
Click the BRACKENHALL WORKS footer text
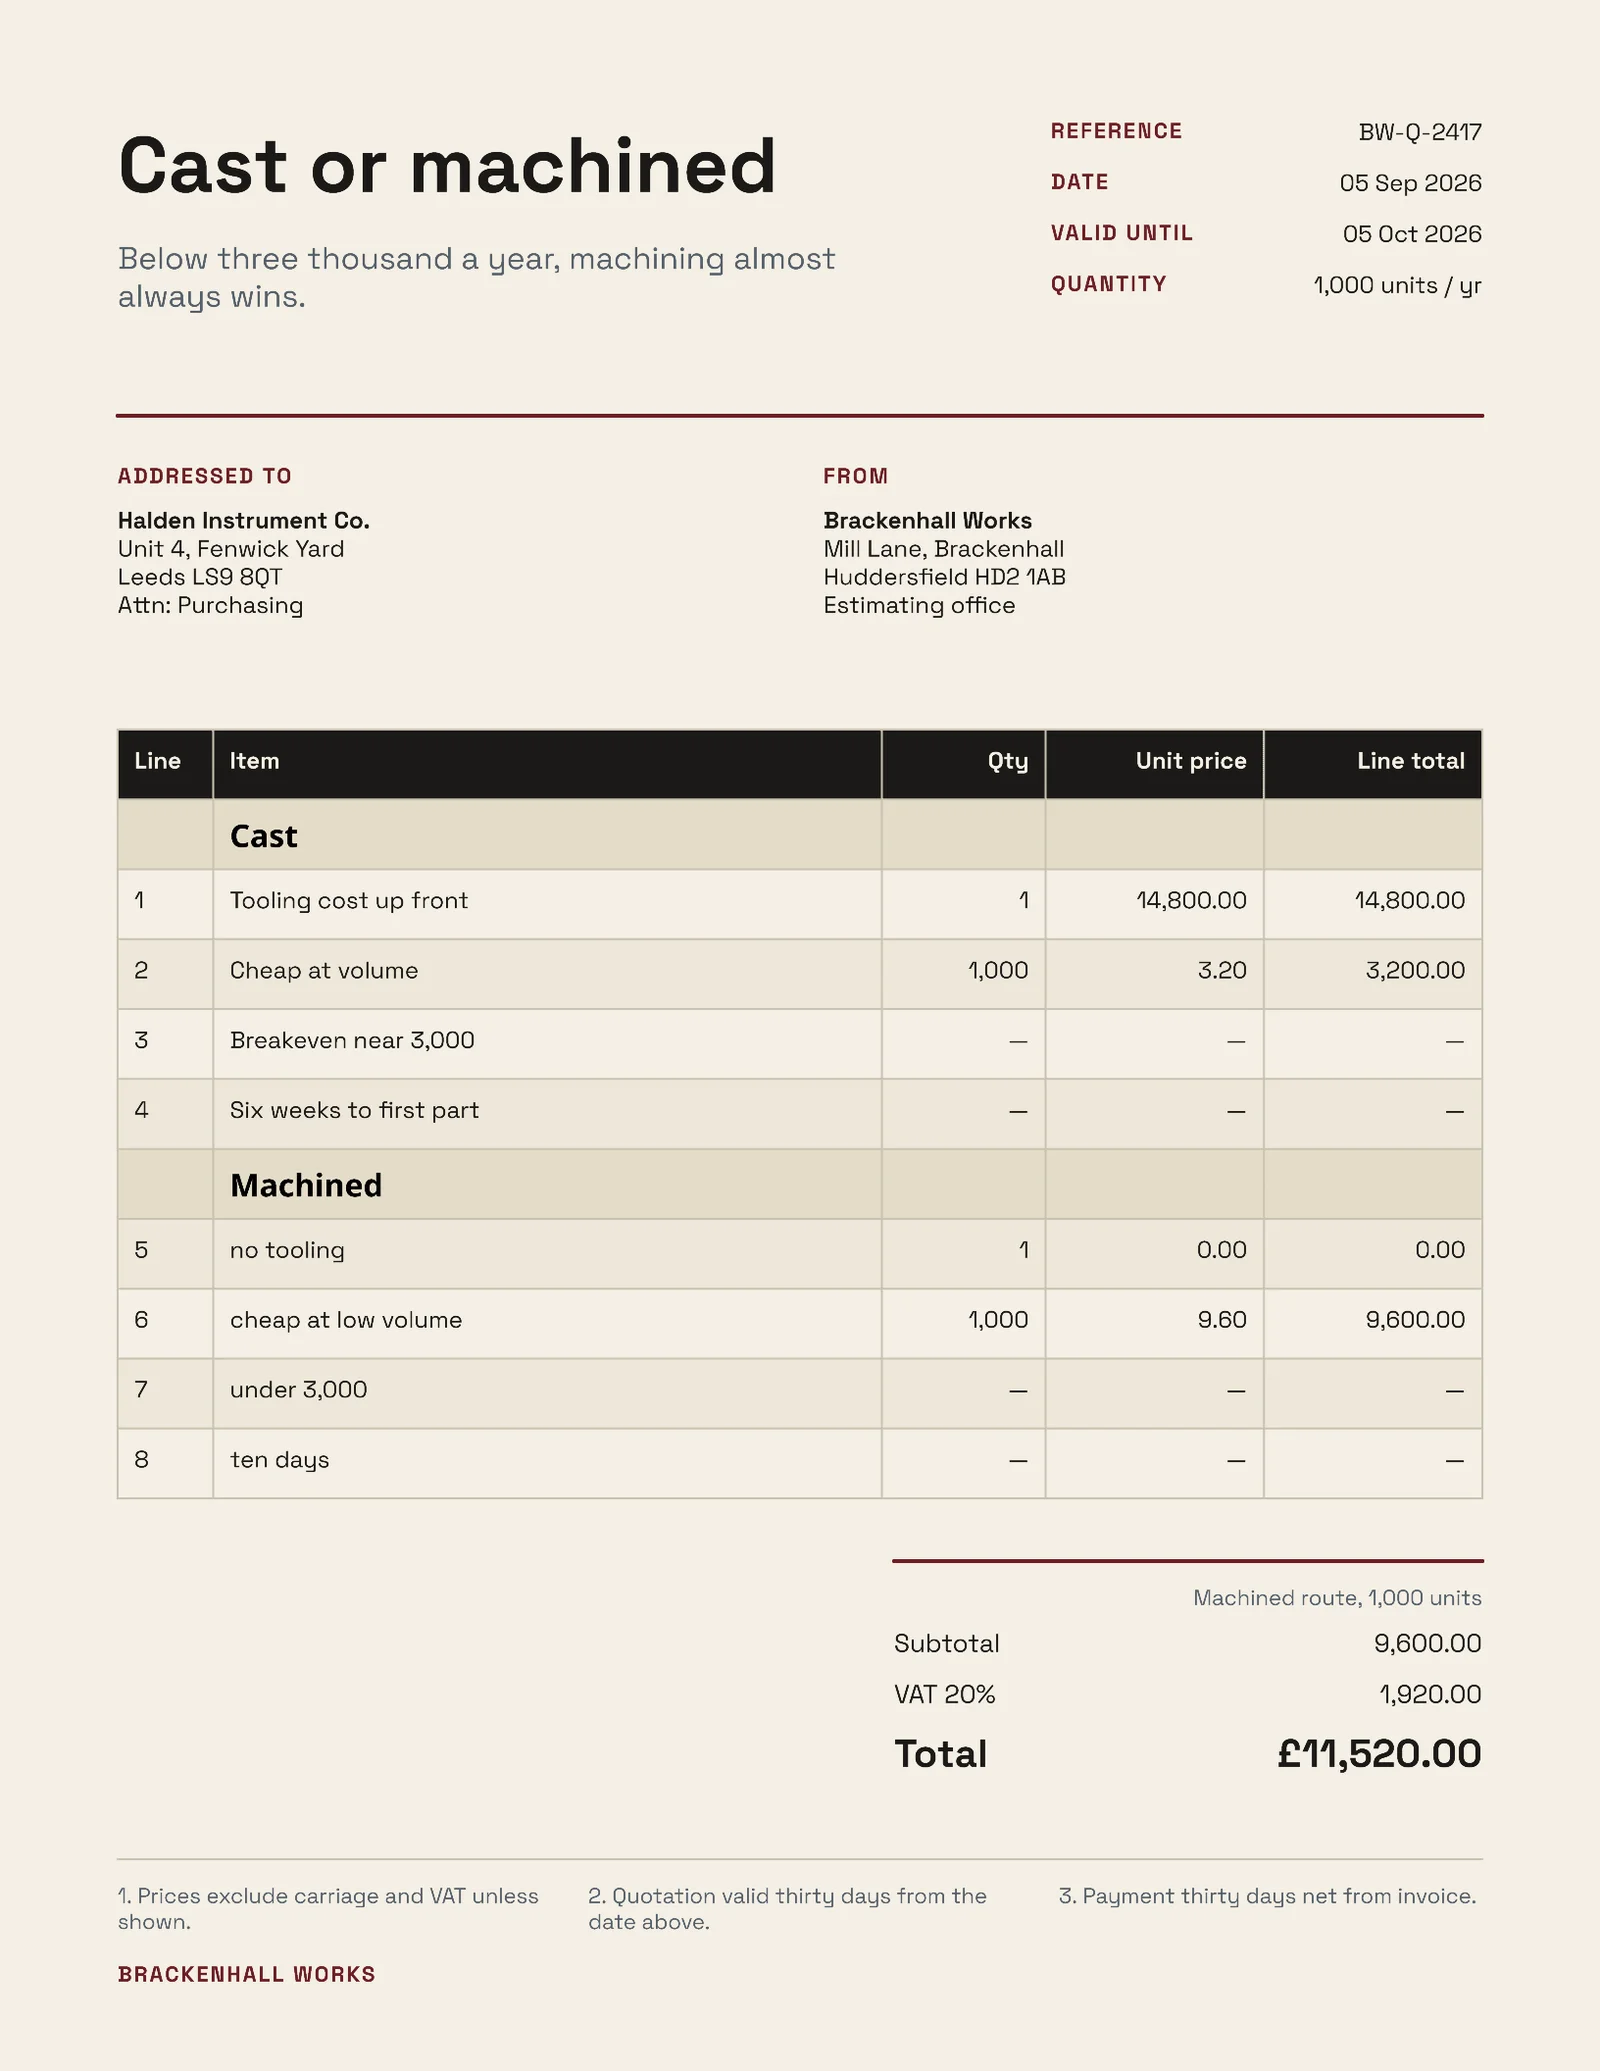point(247,1974)
